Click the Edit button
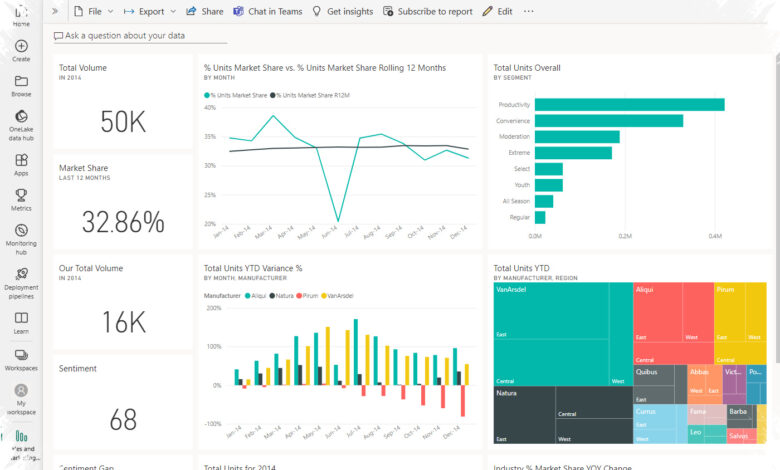780x470 pixels. (497, 11)
